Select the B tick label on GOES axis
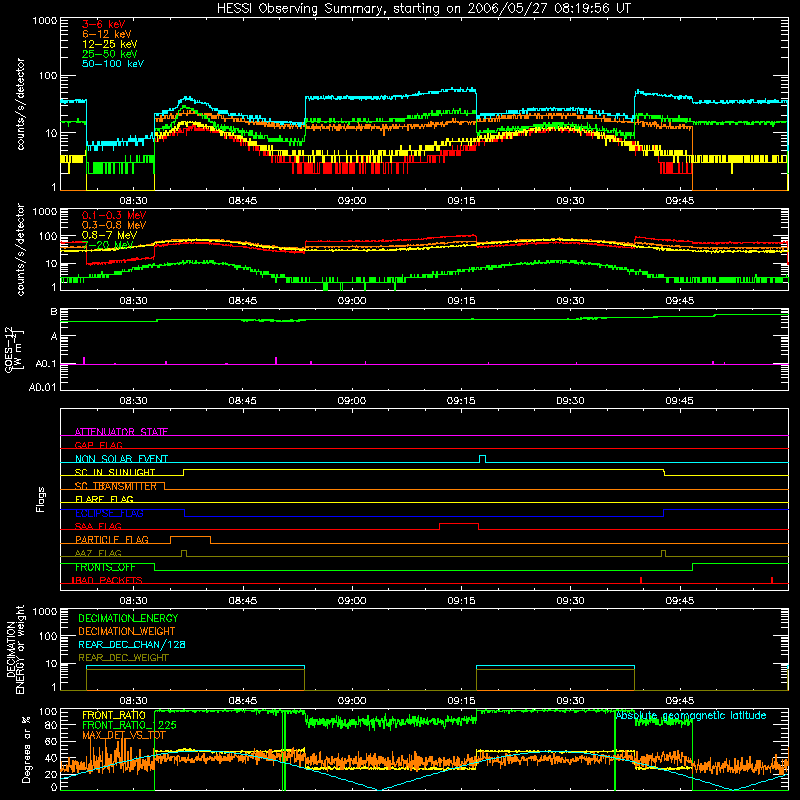This screenshot has width=800, height=800. coord(54,312)
